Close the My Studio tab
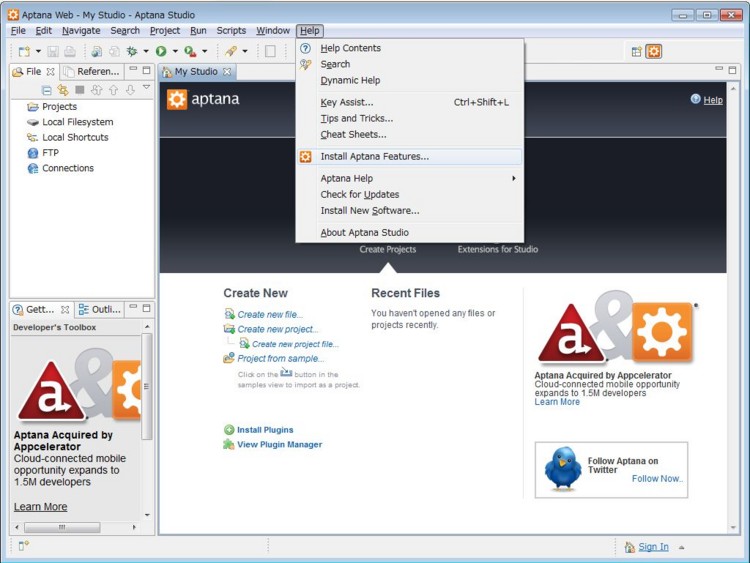 [x=227, y=72]
